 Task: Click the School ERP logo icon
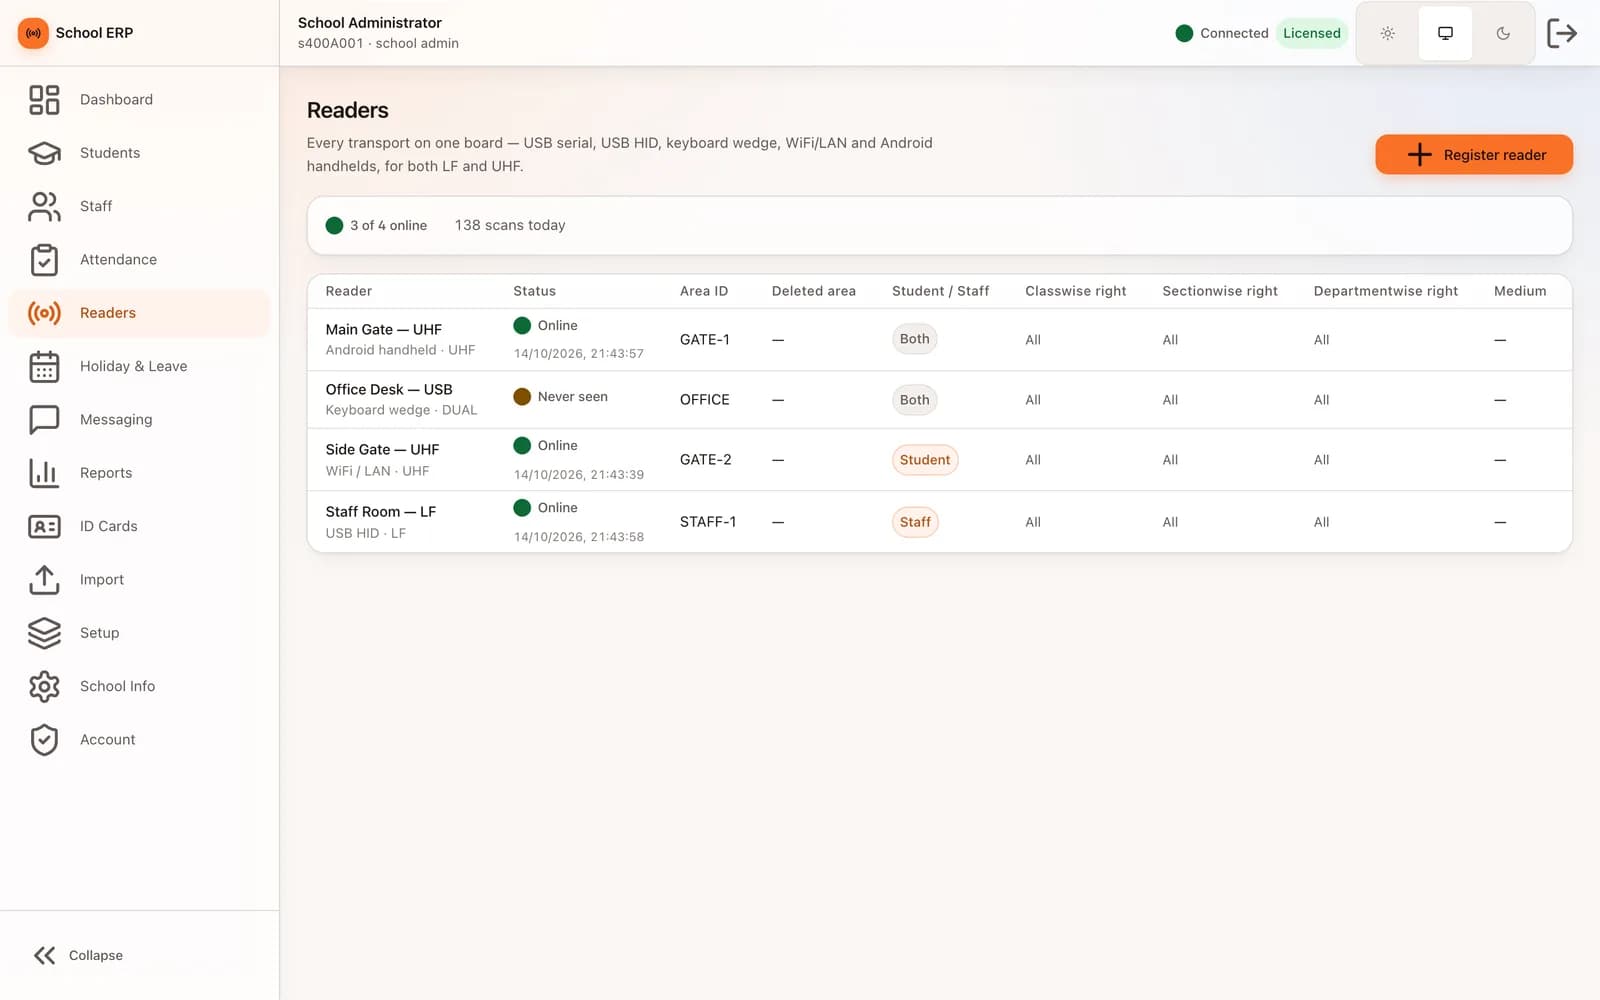[33, 33]
